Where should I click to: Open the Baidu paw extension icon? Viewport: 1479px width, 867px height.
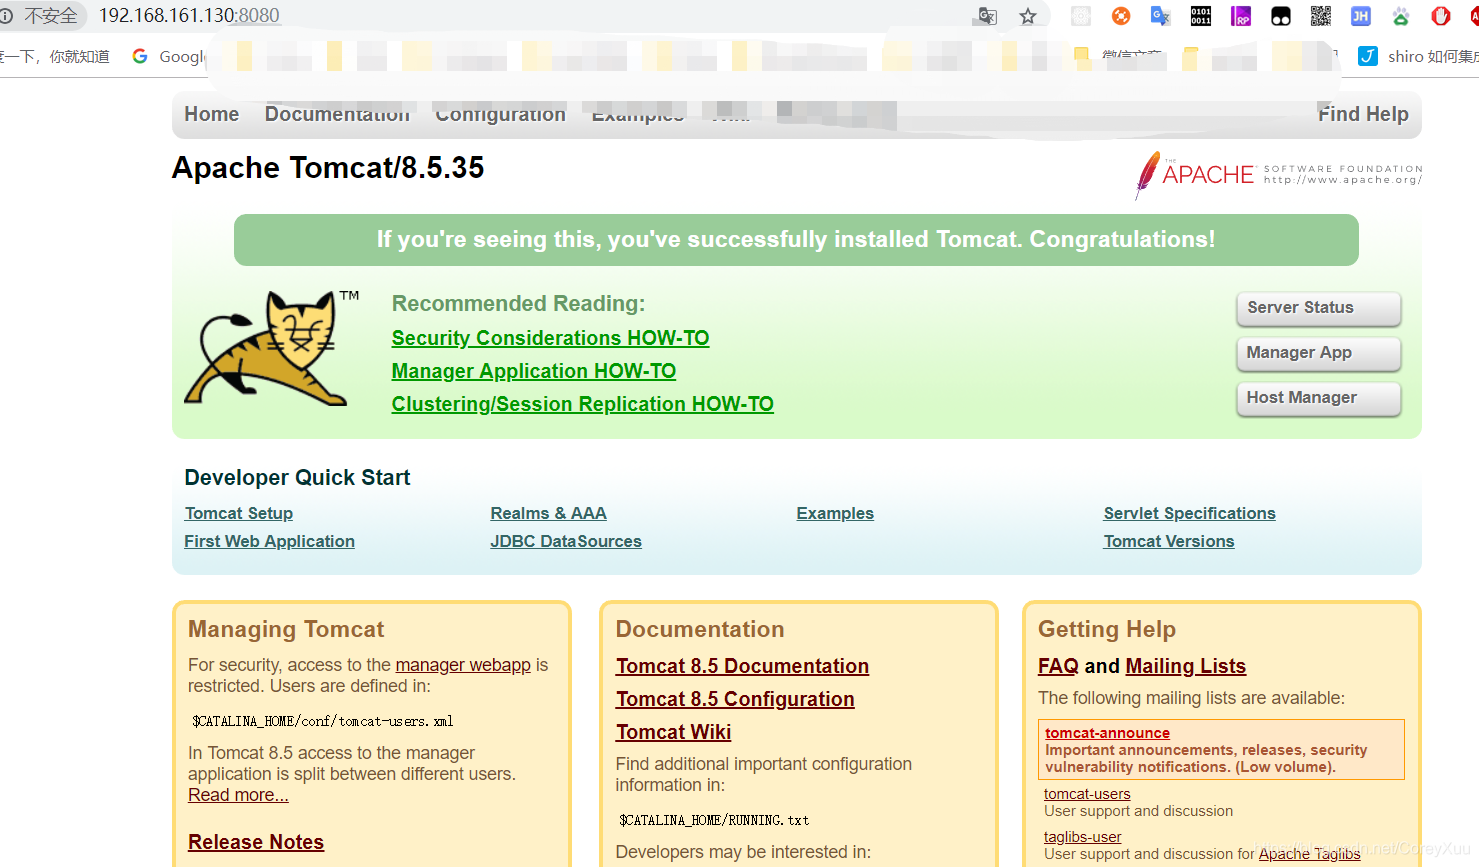click(1401, 16)
